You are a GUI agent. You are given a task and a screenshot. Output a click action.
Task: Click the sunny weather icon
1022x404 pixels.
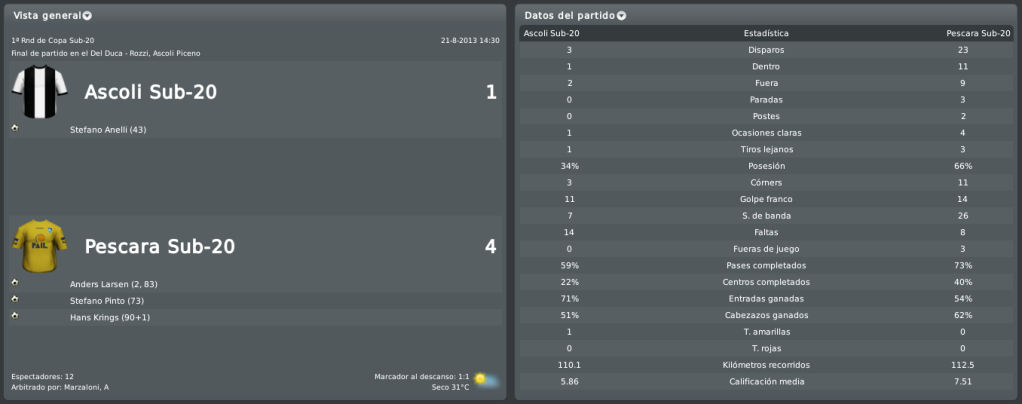point(486,381)
